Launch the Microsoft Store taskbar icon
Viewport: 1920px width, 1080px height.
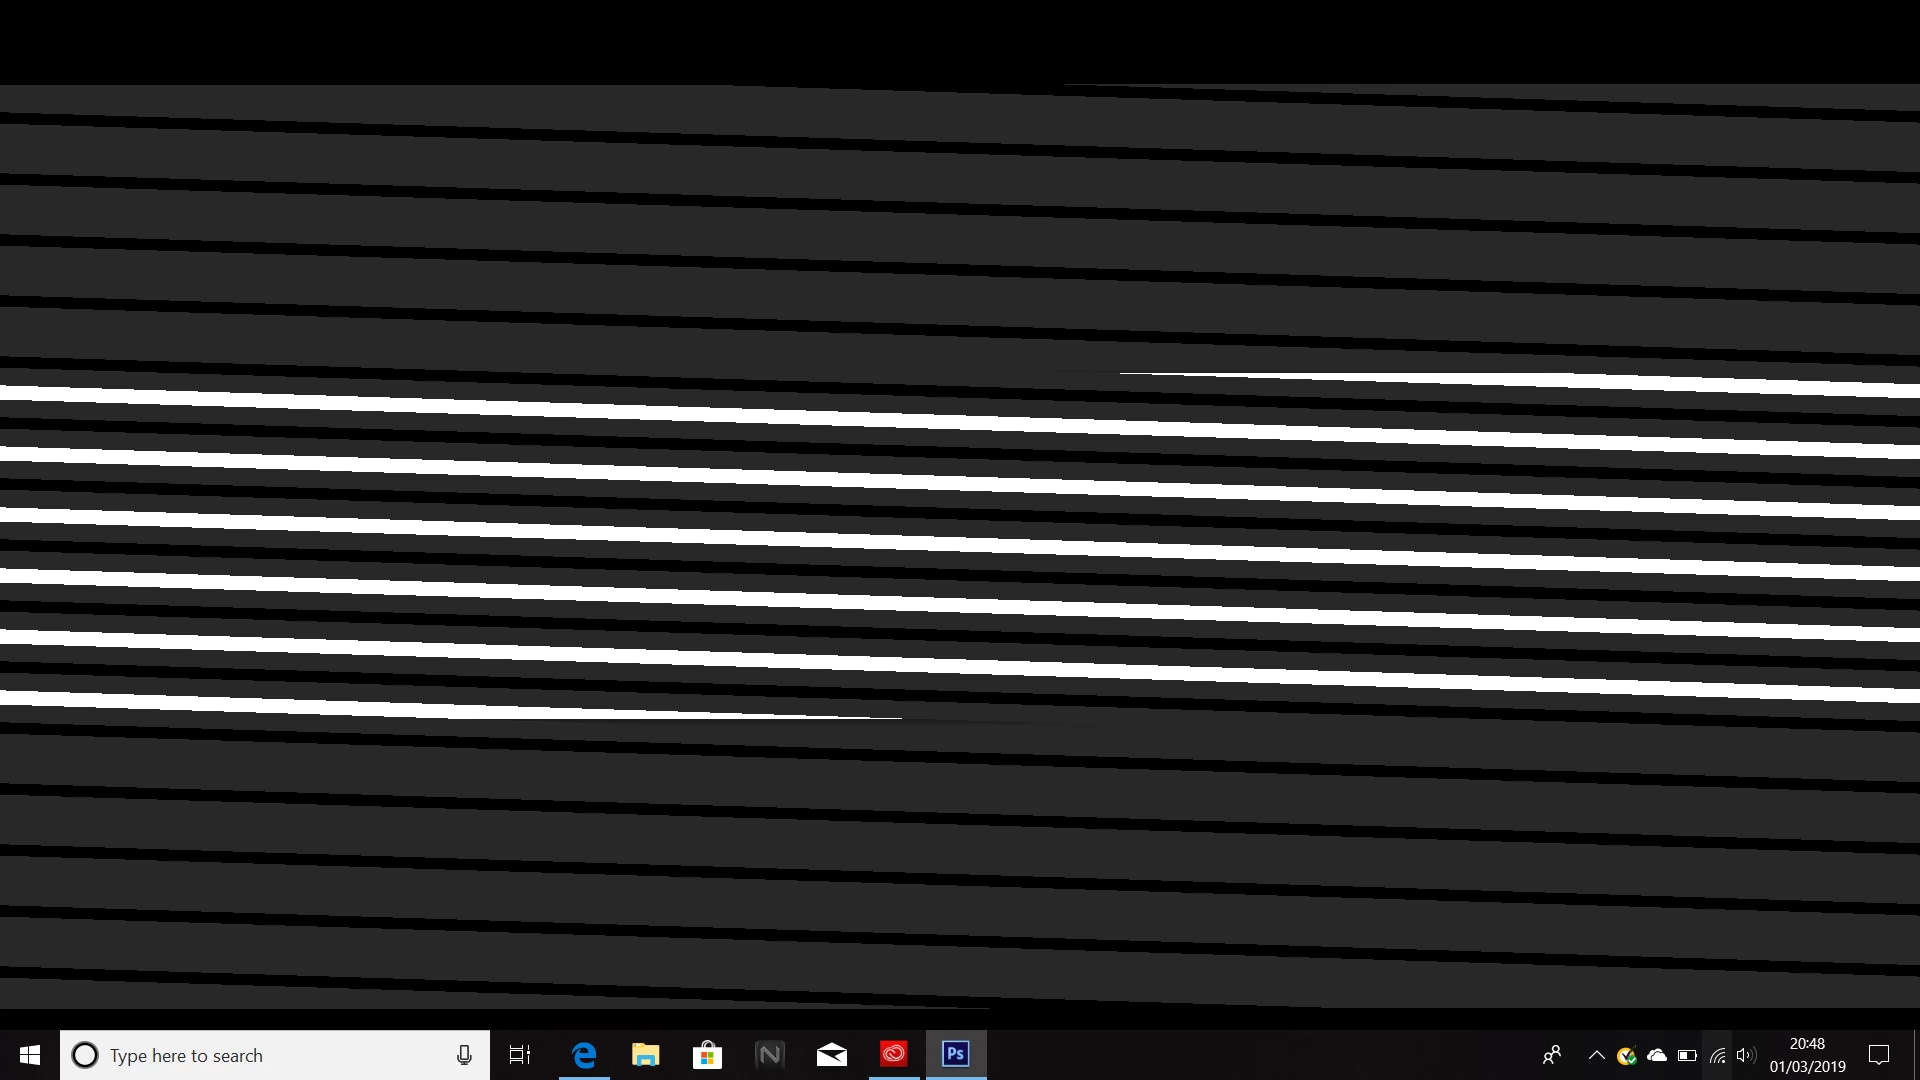[x=708, y=1055]
